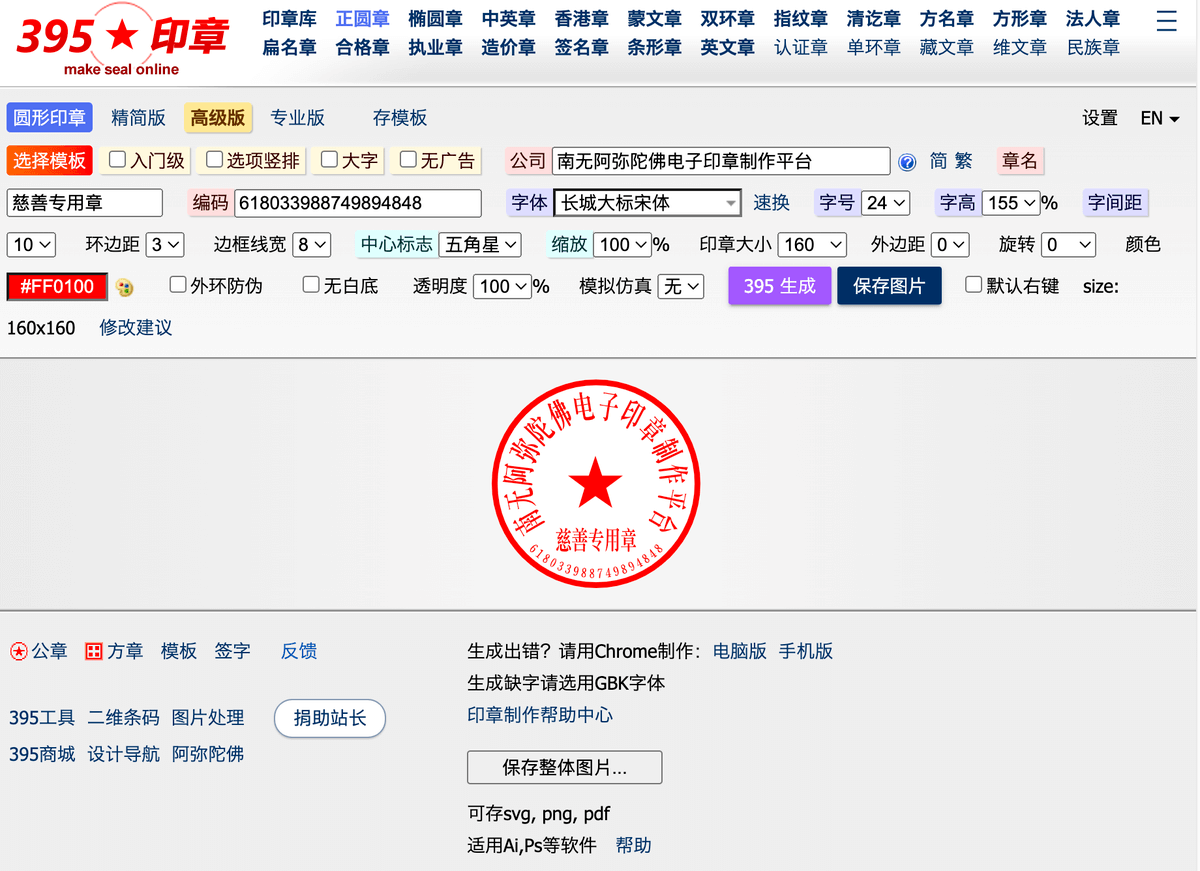This screenshot has width=1200, height=871.
Task: Click the #FF0100 red color swatch
Action: (x=56, y=286)
